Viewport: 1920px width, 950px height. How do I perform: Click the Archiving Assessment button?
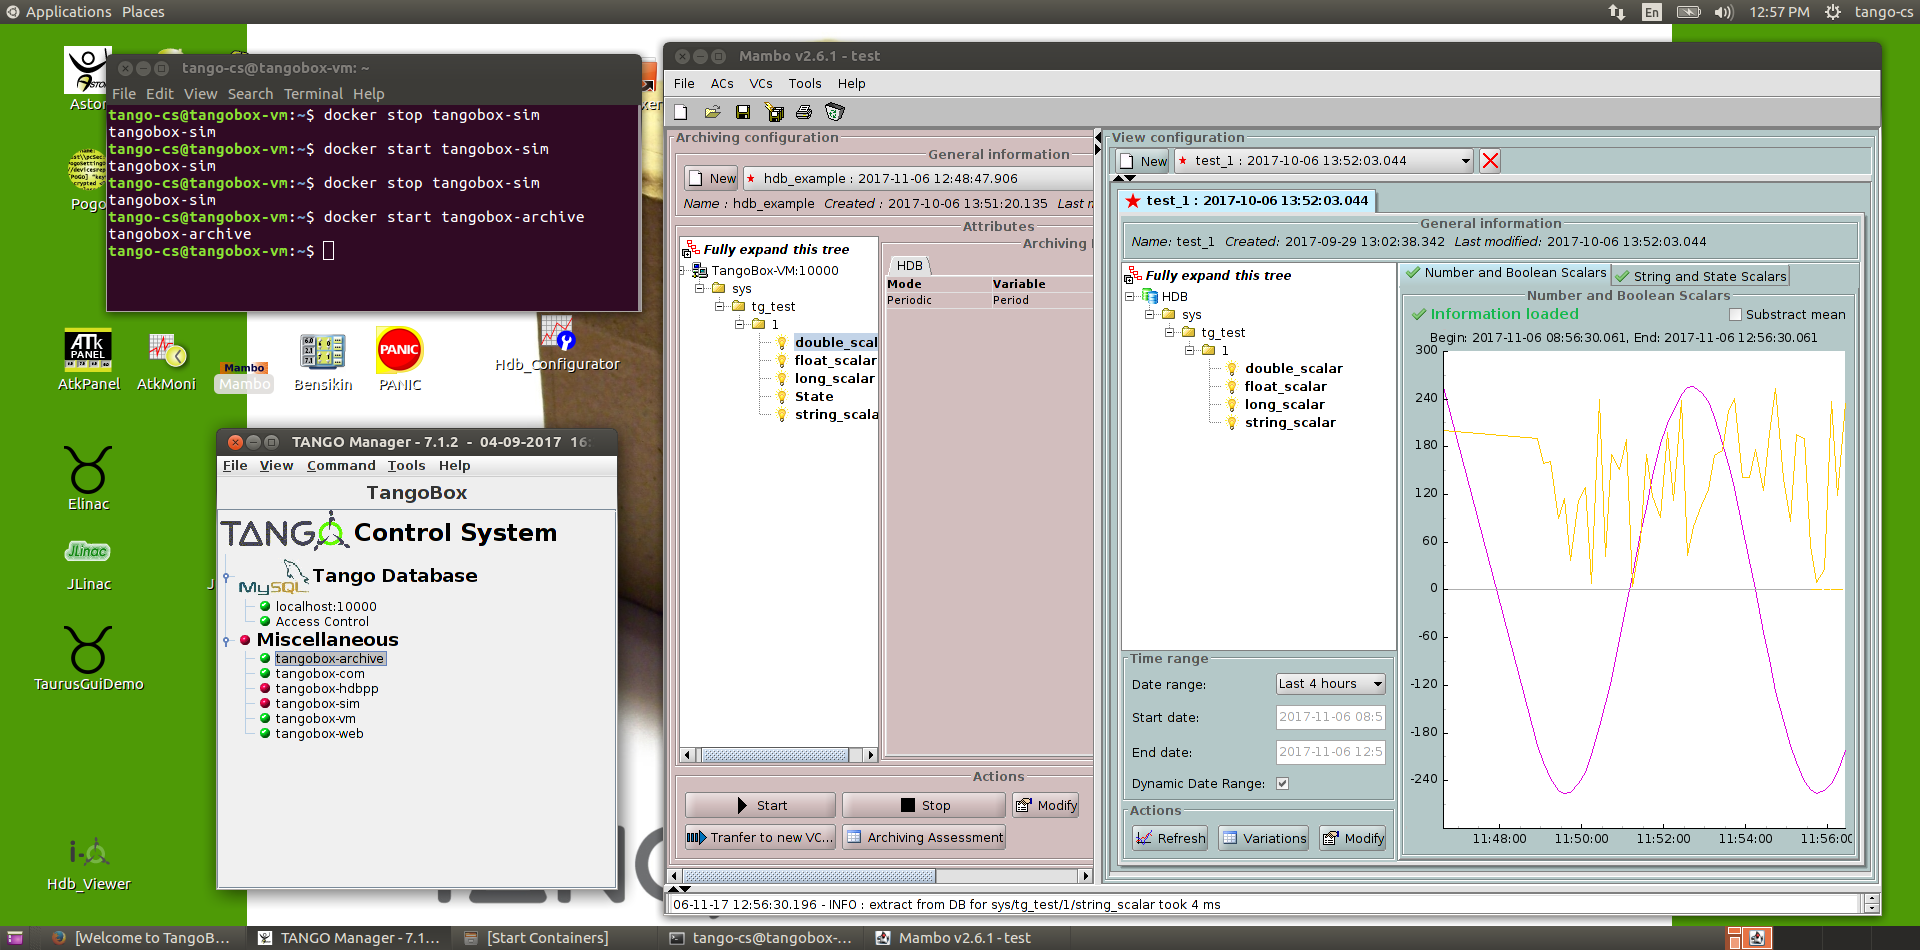[924, 838]
